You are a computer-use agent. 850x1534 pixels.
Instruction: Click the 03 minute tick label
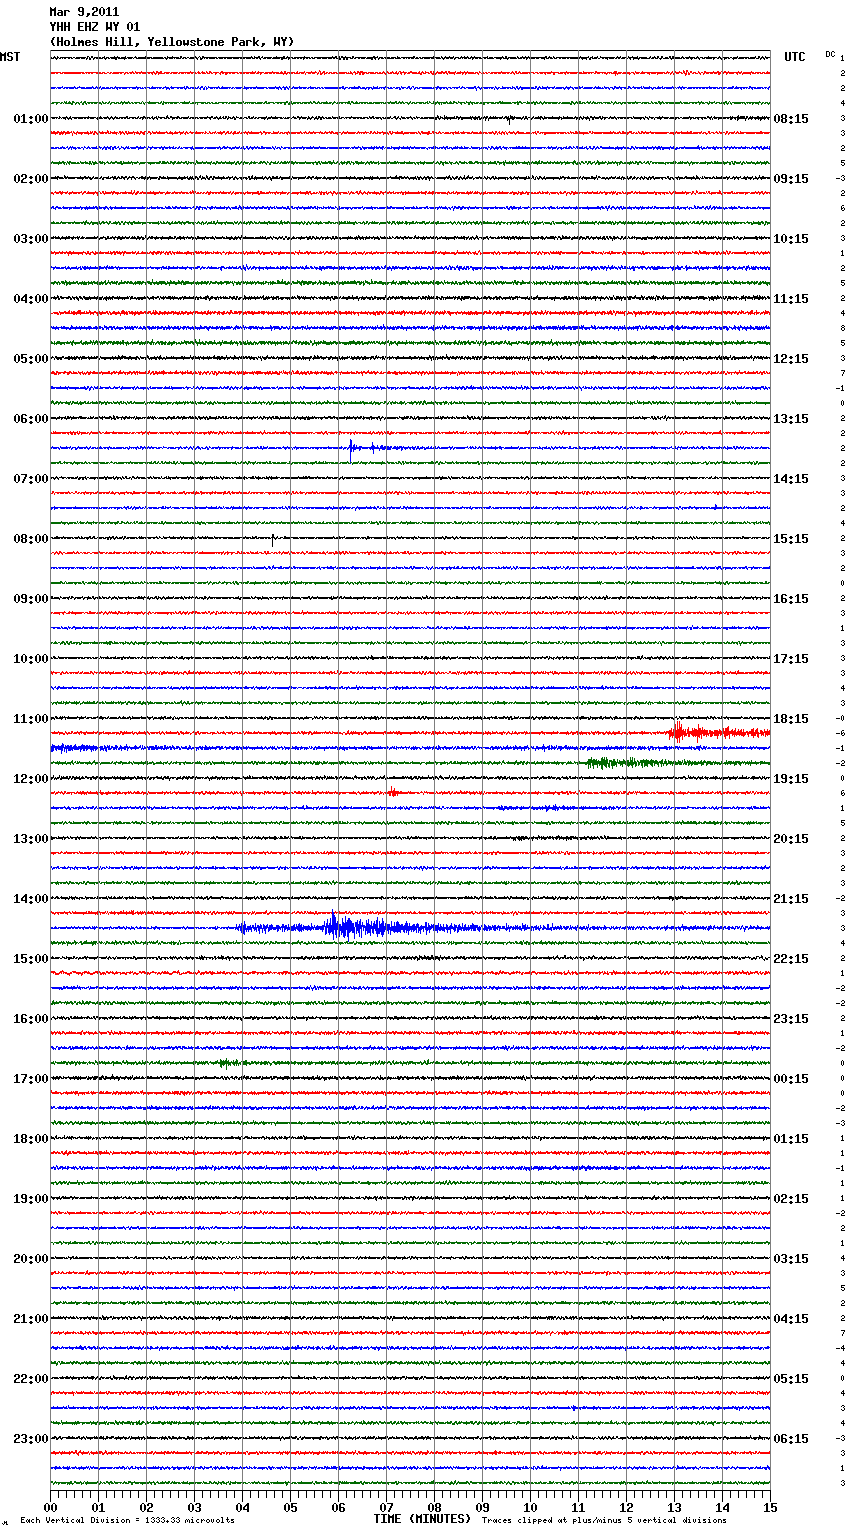(194, 1508)
